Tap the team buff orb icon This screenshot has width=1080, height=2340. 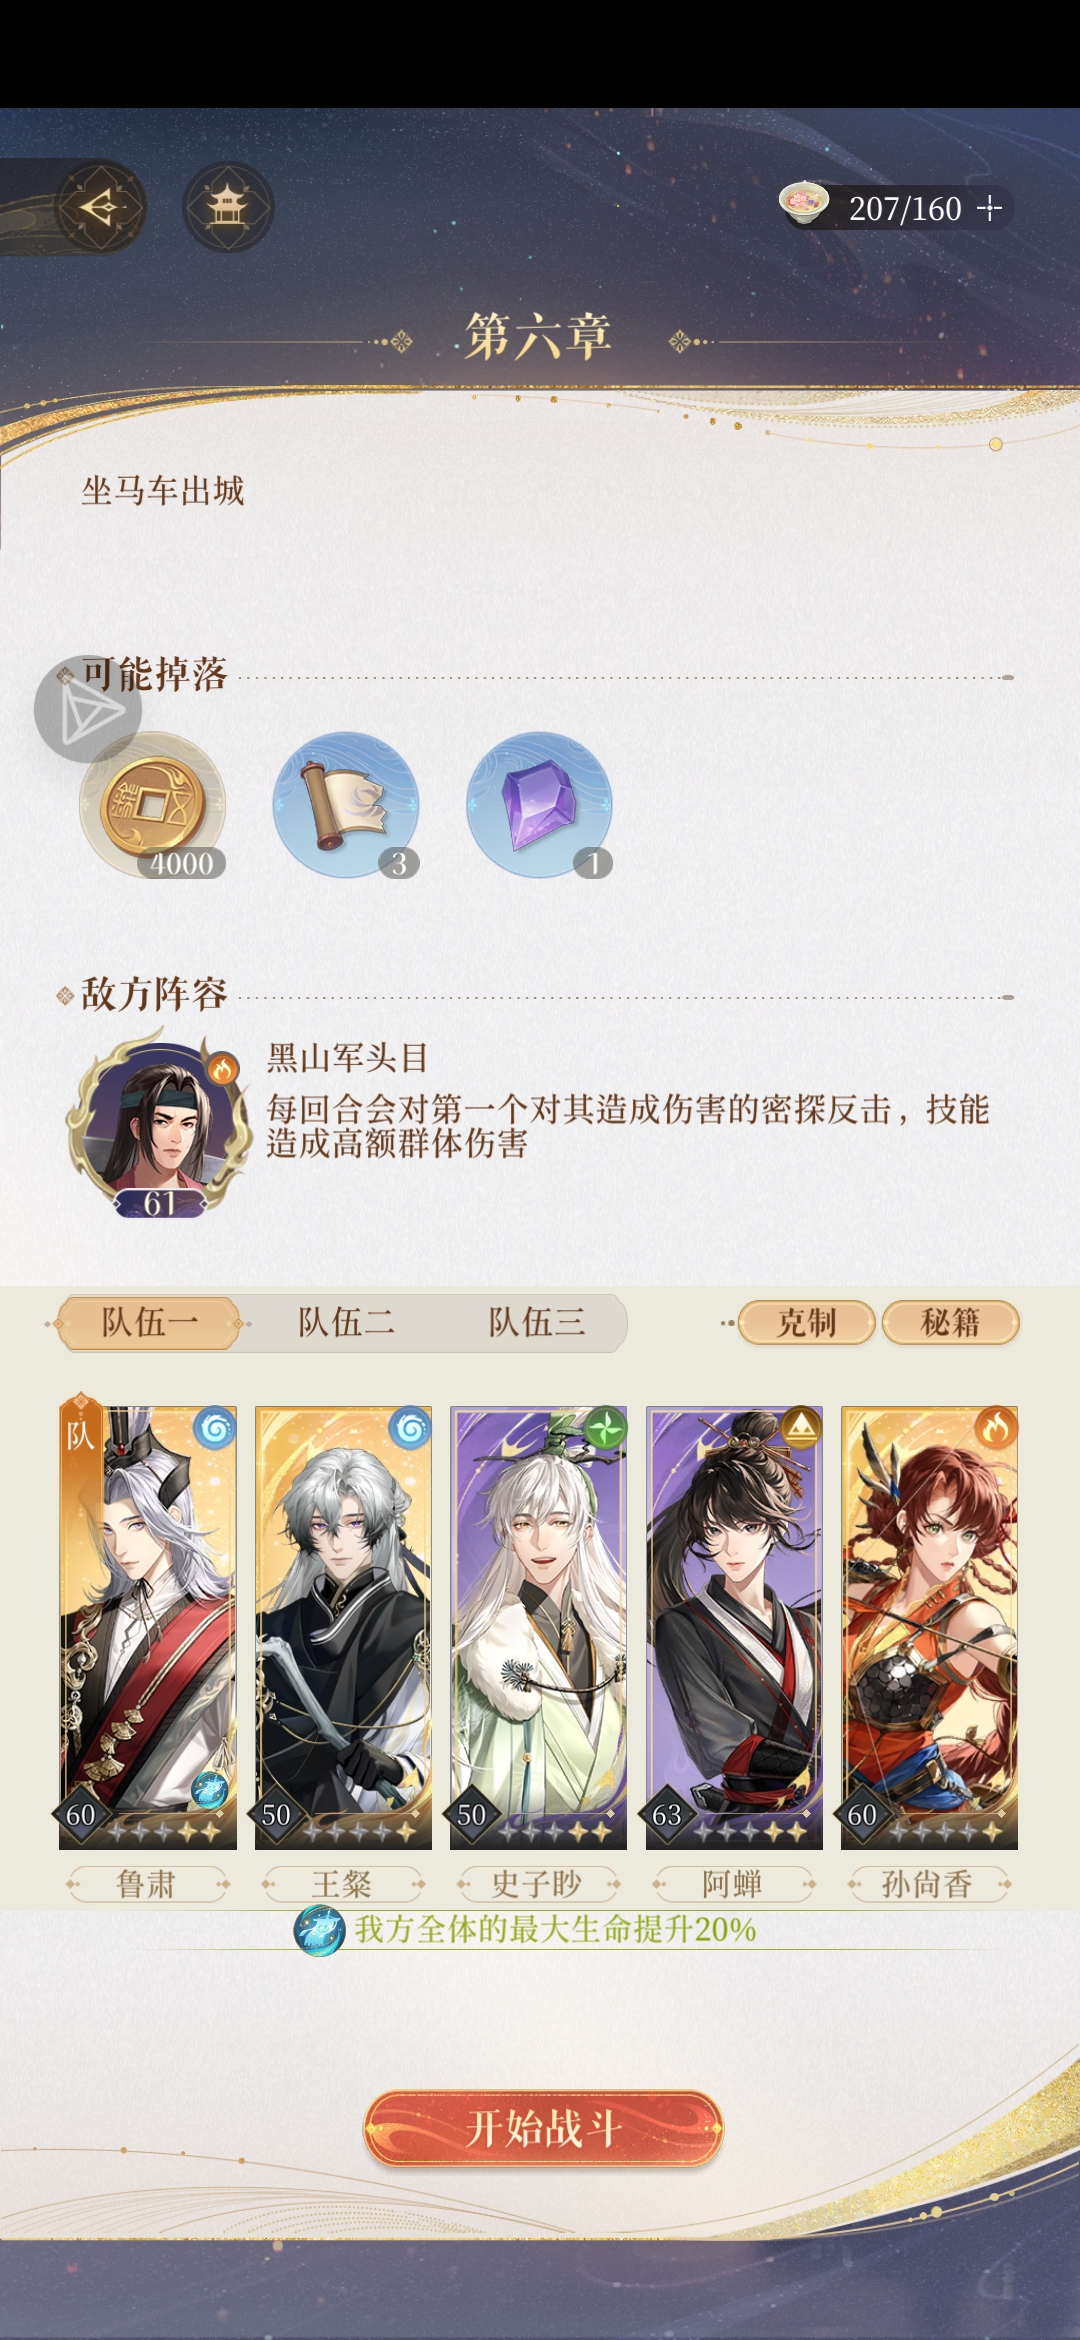click(319, 1930)
